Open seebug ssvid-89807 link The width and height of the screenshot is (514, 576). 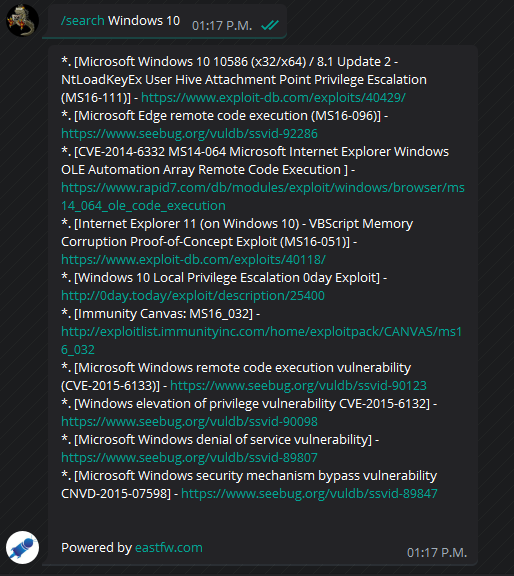pyautogui.click(x=189, y=457)
